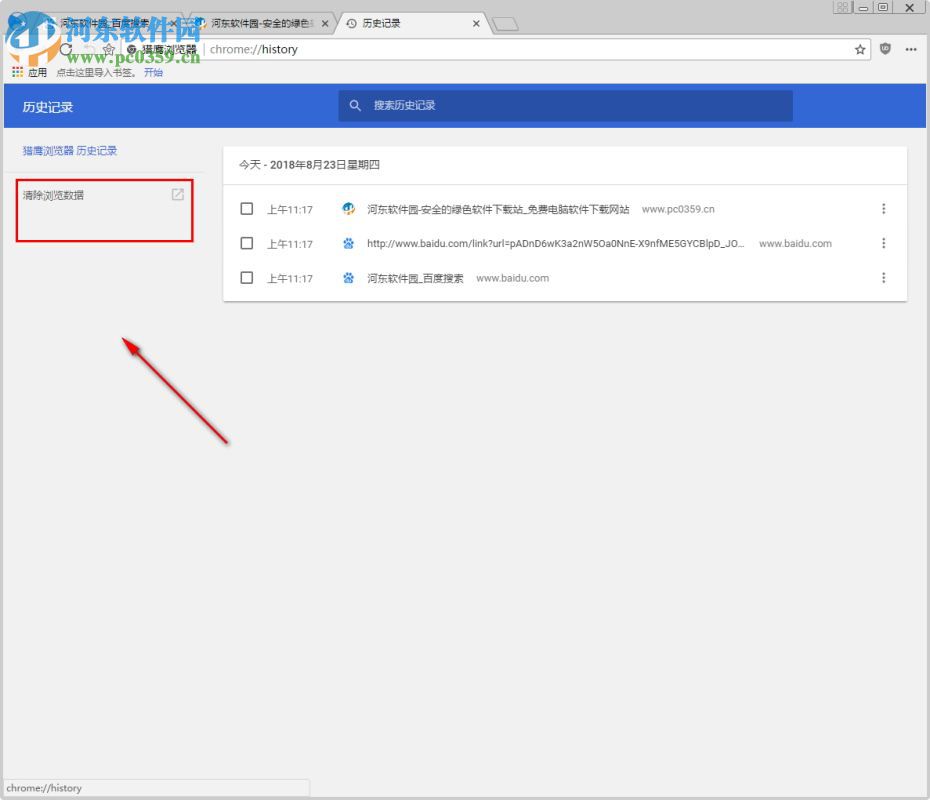Click the 猎鹰浏览器 site info chip in address bar

(162, 50)
